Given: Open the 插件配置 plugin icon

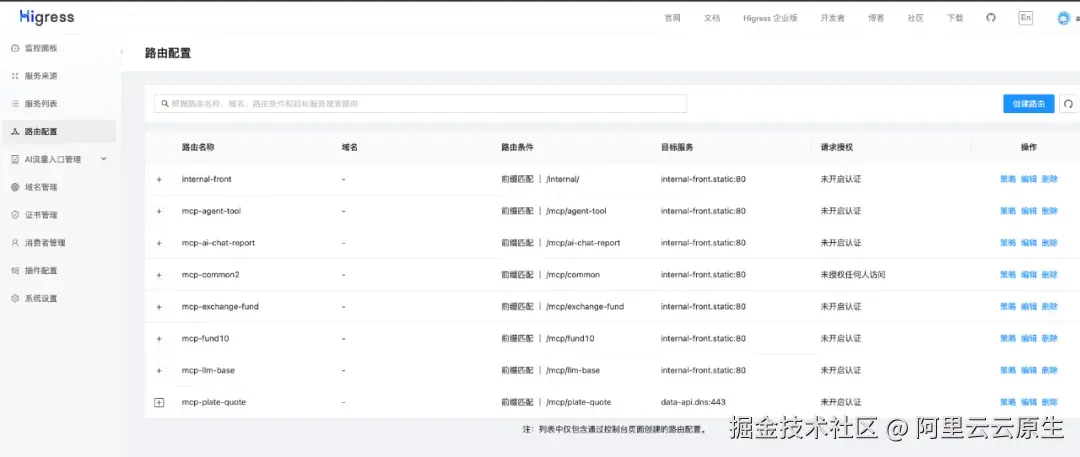Looking at the screenshot, I should 15,270.
